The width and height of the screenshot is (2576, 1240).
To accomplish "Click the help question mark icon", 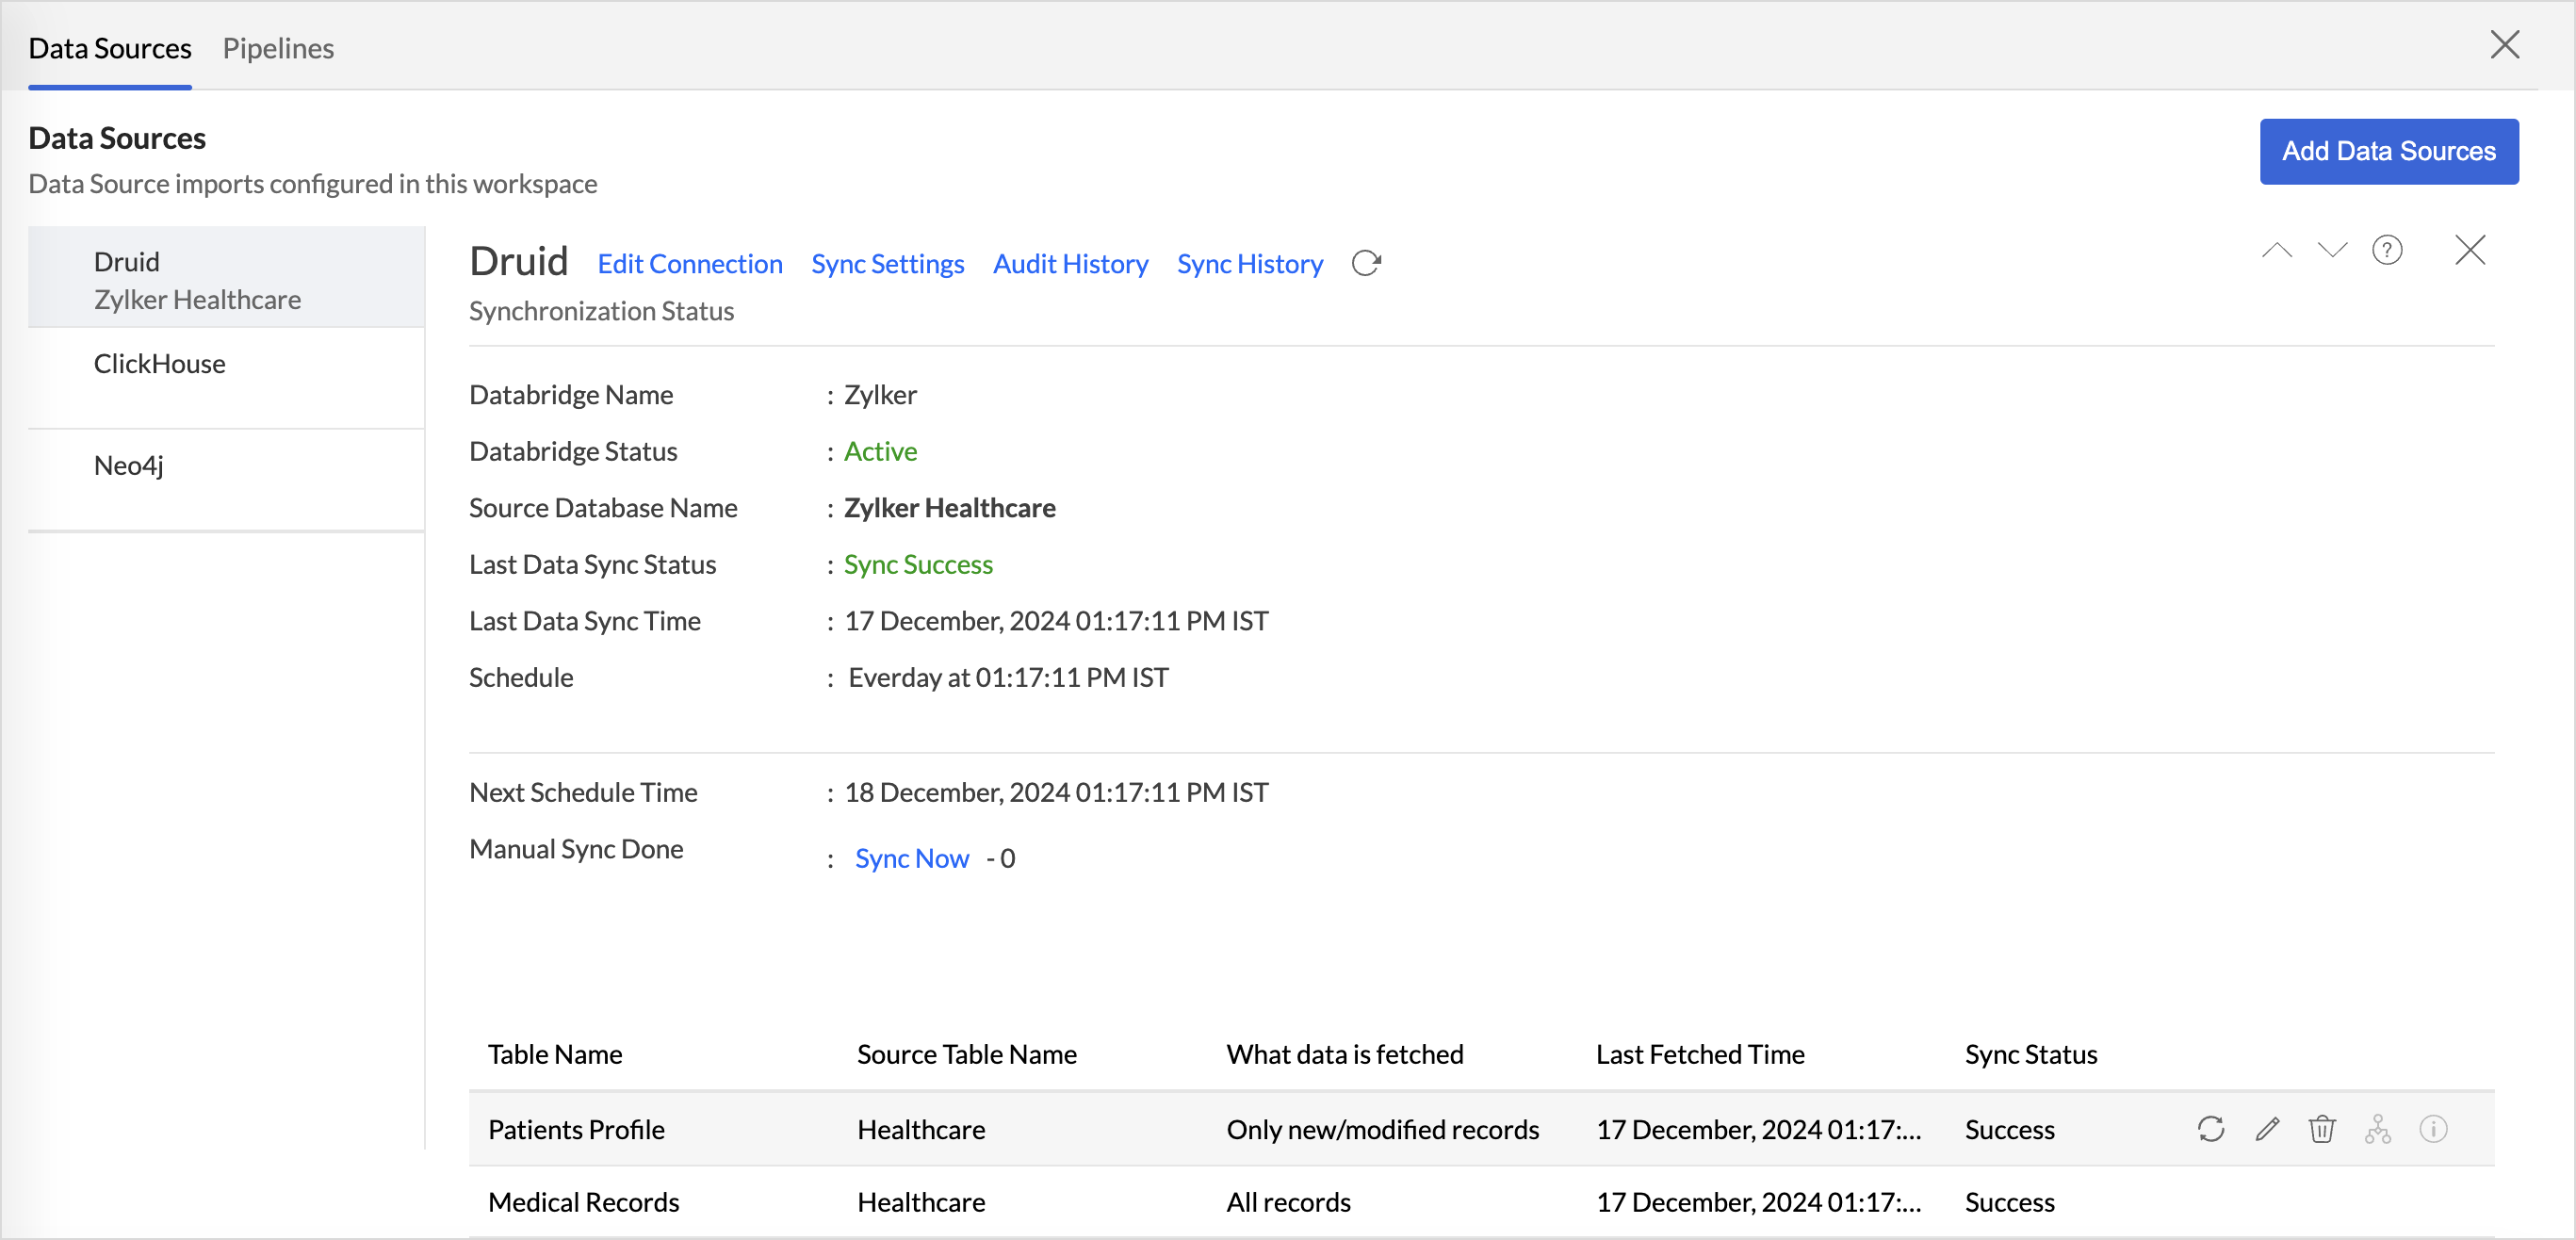I will [2387, 250].
